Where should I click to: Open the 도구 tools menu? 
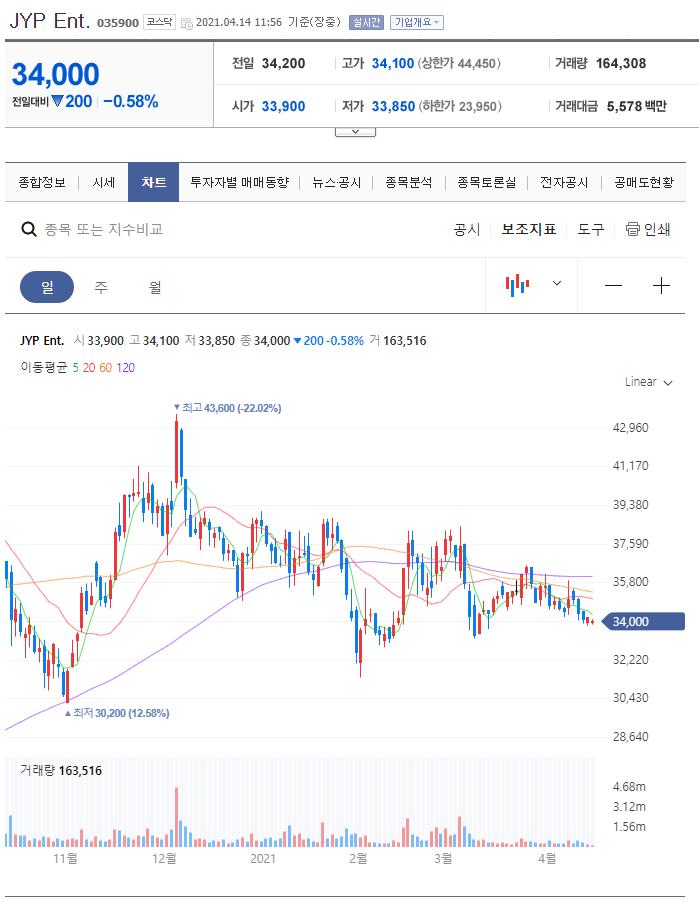tap(590, 229)
